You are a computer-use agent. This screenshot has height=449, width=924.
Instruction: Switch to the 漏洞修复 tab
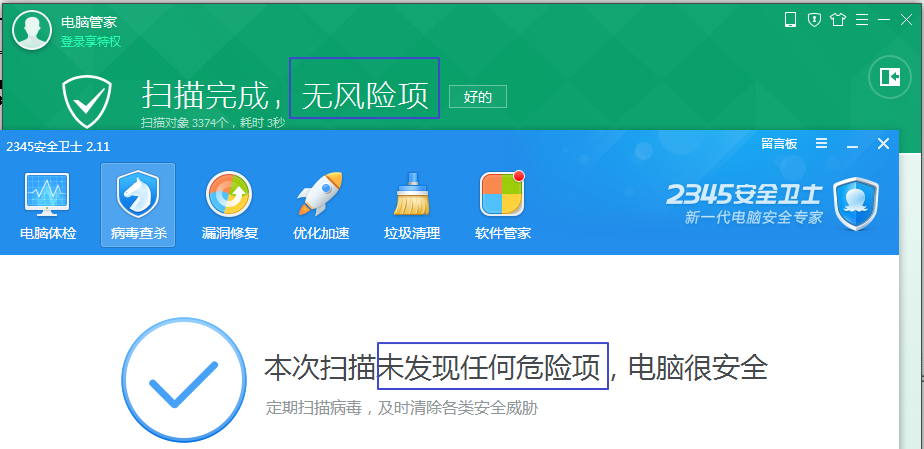230,205
